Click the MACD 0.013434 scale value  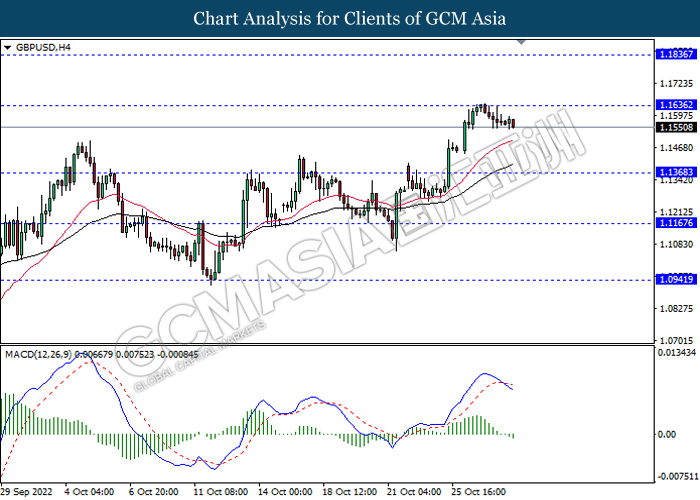point(676,353)
